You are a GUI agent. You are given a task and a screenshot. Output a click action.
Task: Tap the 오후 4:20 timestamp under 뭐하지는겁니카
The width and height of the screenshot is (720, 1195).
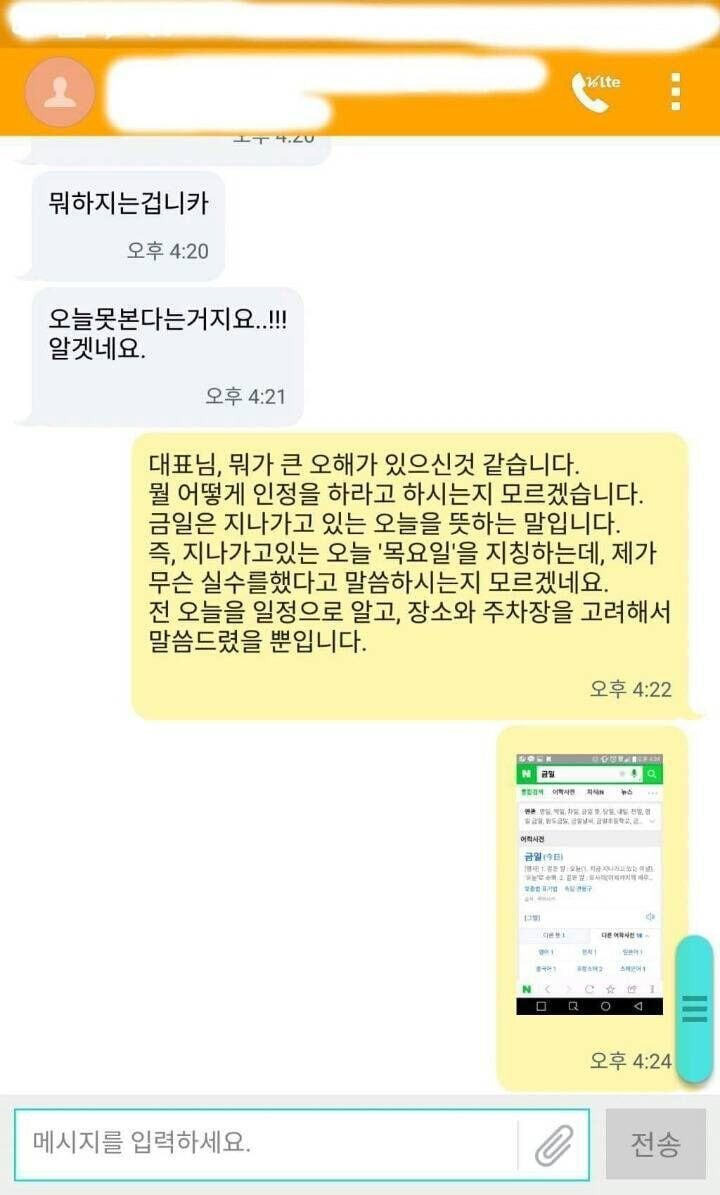[x=168, y=251]
